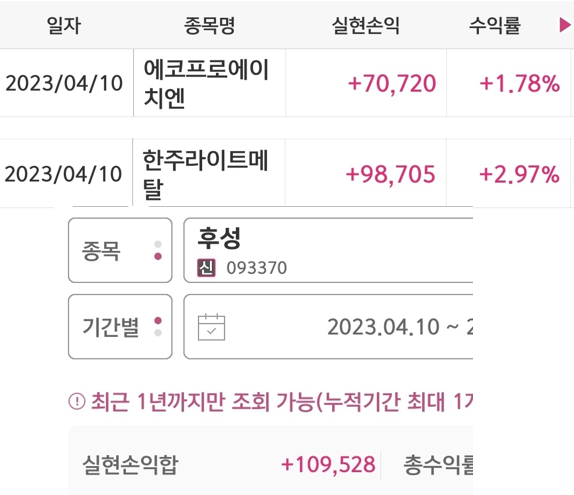Click the info icon beside 최근 1년까지만 notice
Viewport: 574px width, 495px height.
[77, 402]
